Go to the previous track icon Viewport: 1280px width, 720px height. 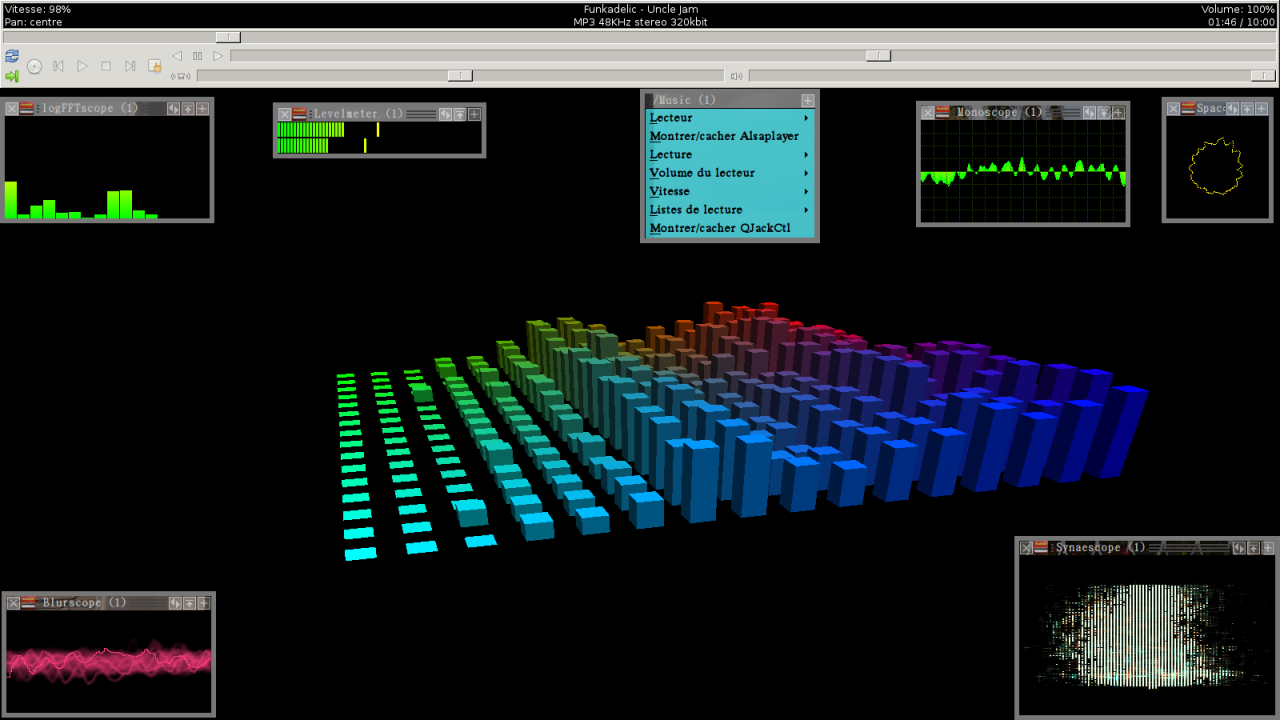click(57, 66)
